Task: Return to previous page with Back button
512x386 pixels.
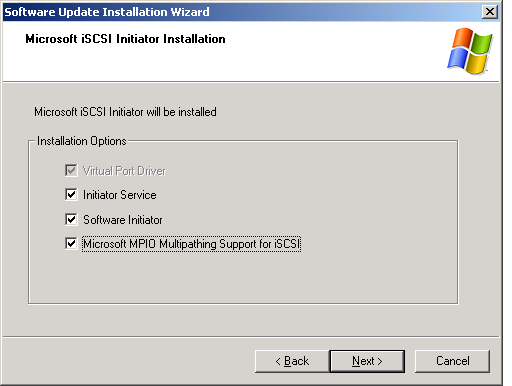Action: coord(292,361)
